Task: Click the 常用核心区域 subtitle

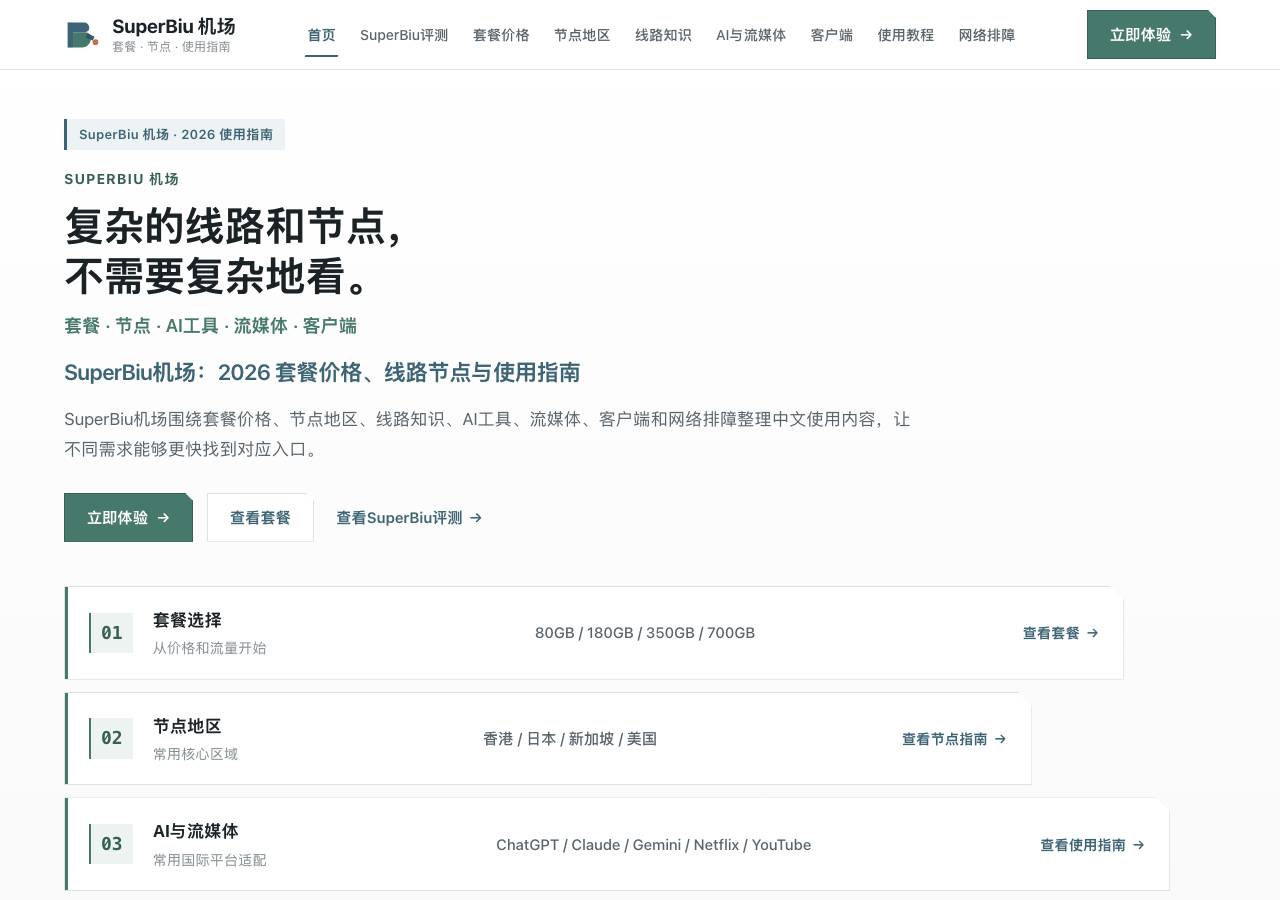Action: (x=195, y=754)
